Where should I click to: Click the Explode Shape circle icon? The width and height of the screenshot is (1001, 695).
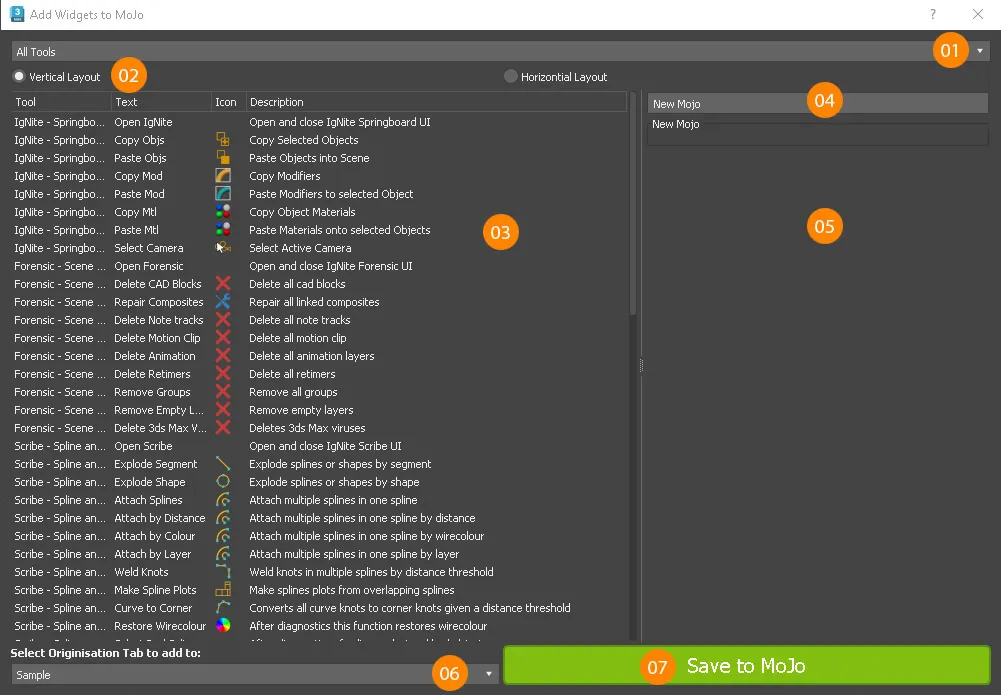(223, 482)
